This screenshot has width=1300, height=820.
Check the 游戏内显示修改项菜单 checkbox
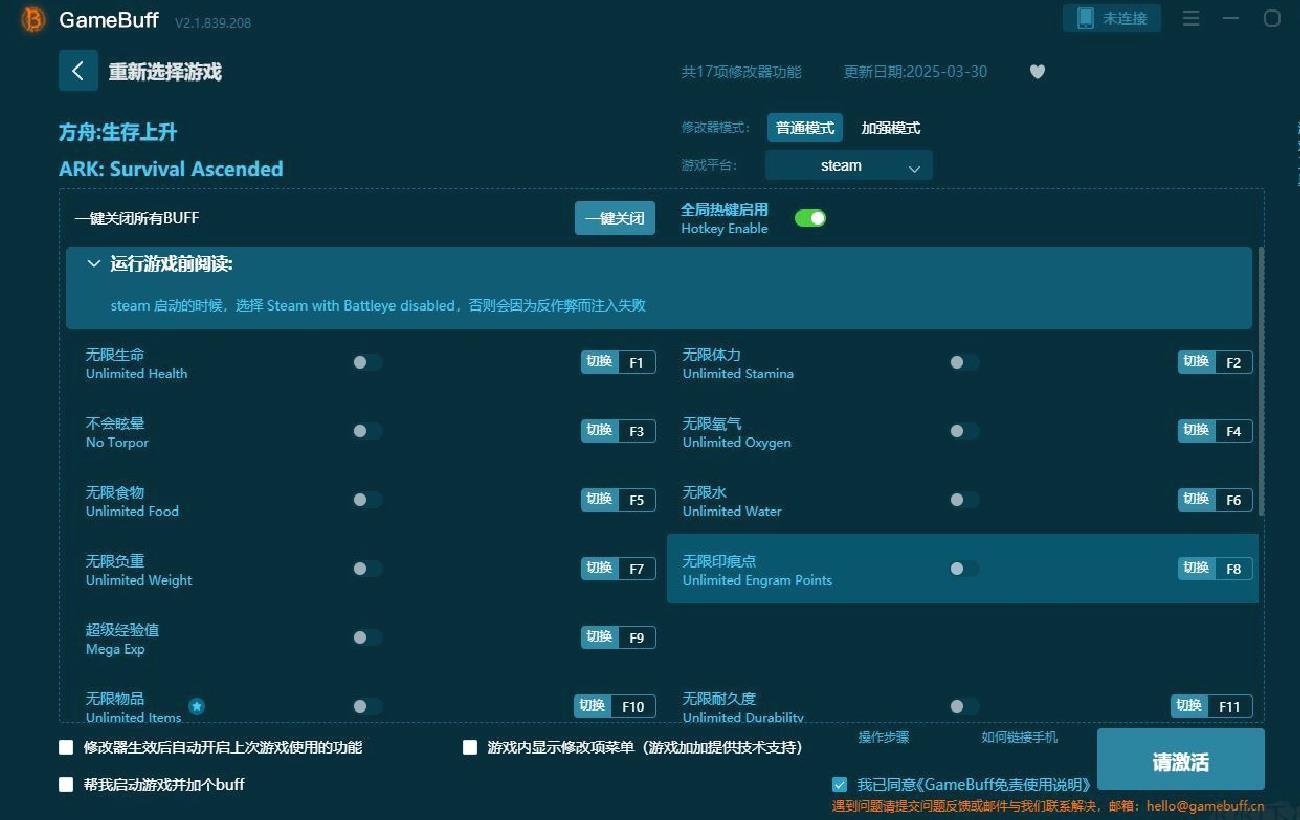470,747
